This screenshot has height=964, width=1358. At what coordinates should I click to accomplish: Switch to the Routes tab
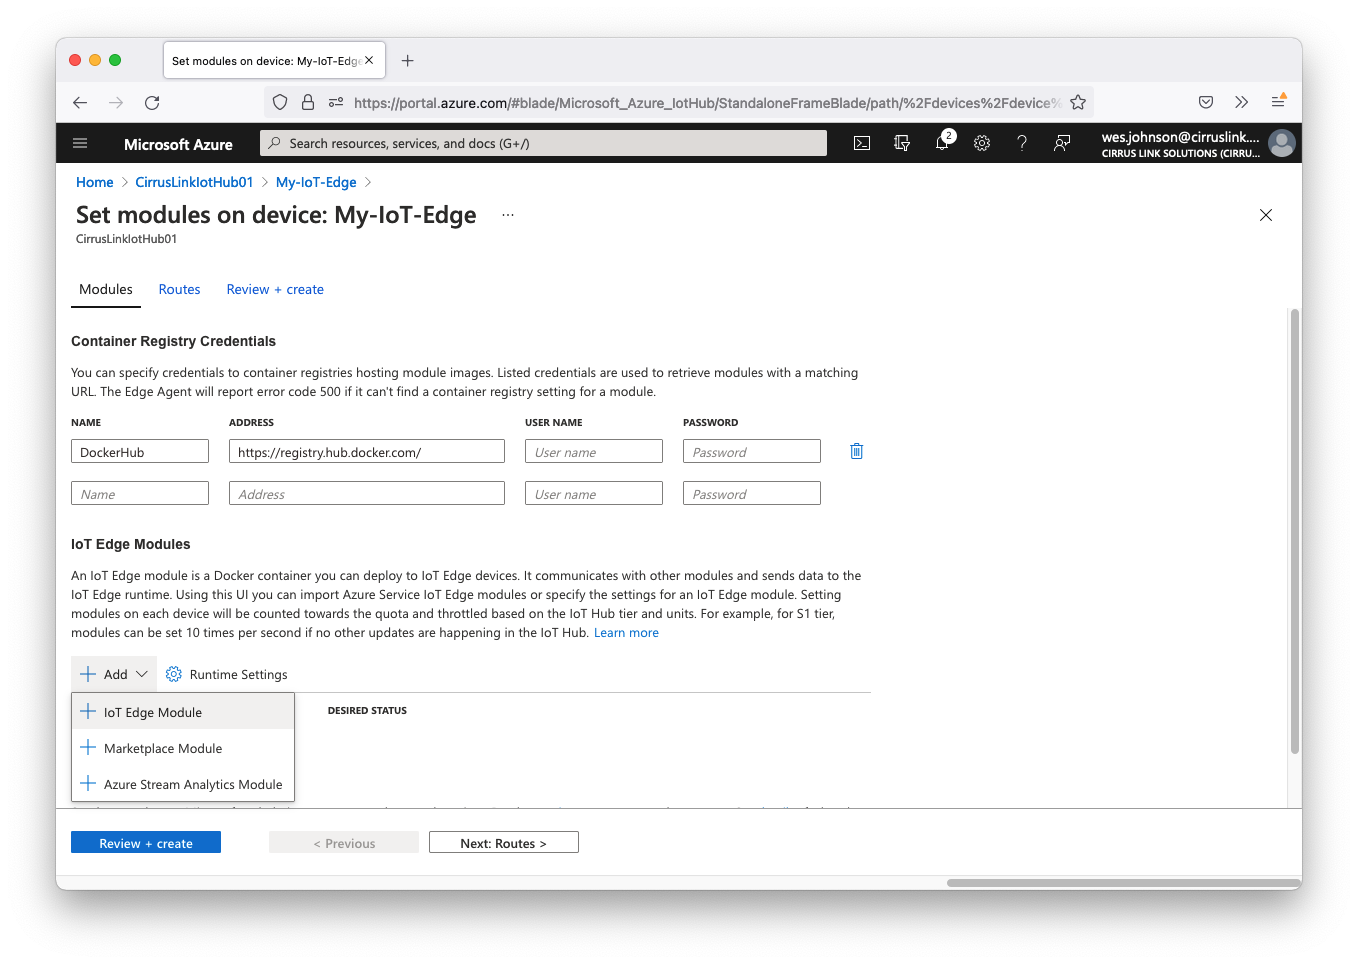(179, 290)
